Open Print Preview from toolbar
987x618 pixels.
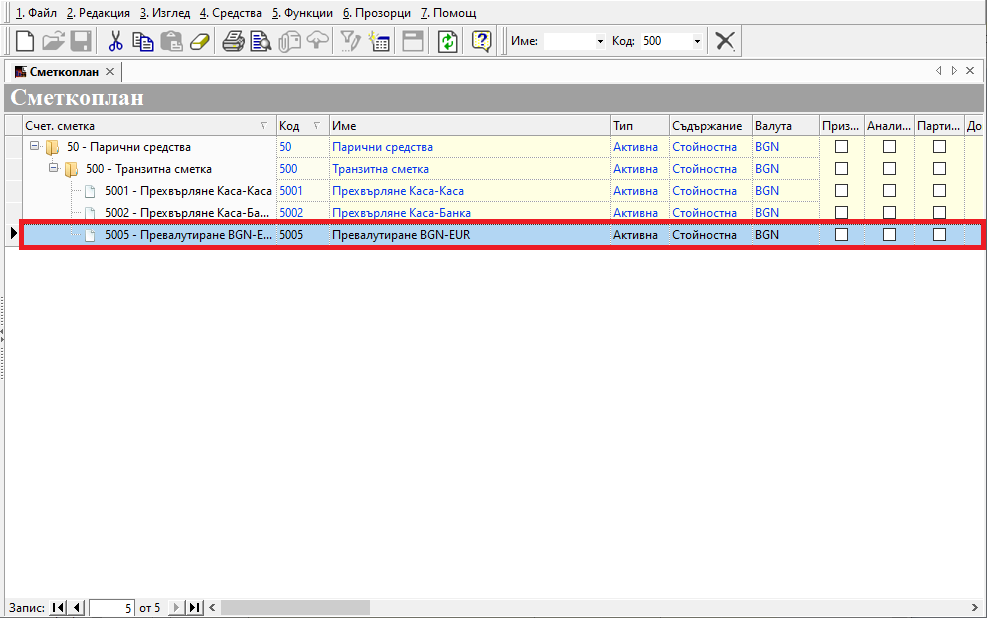pyautogui.click(x=261, y=41)
